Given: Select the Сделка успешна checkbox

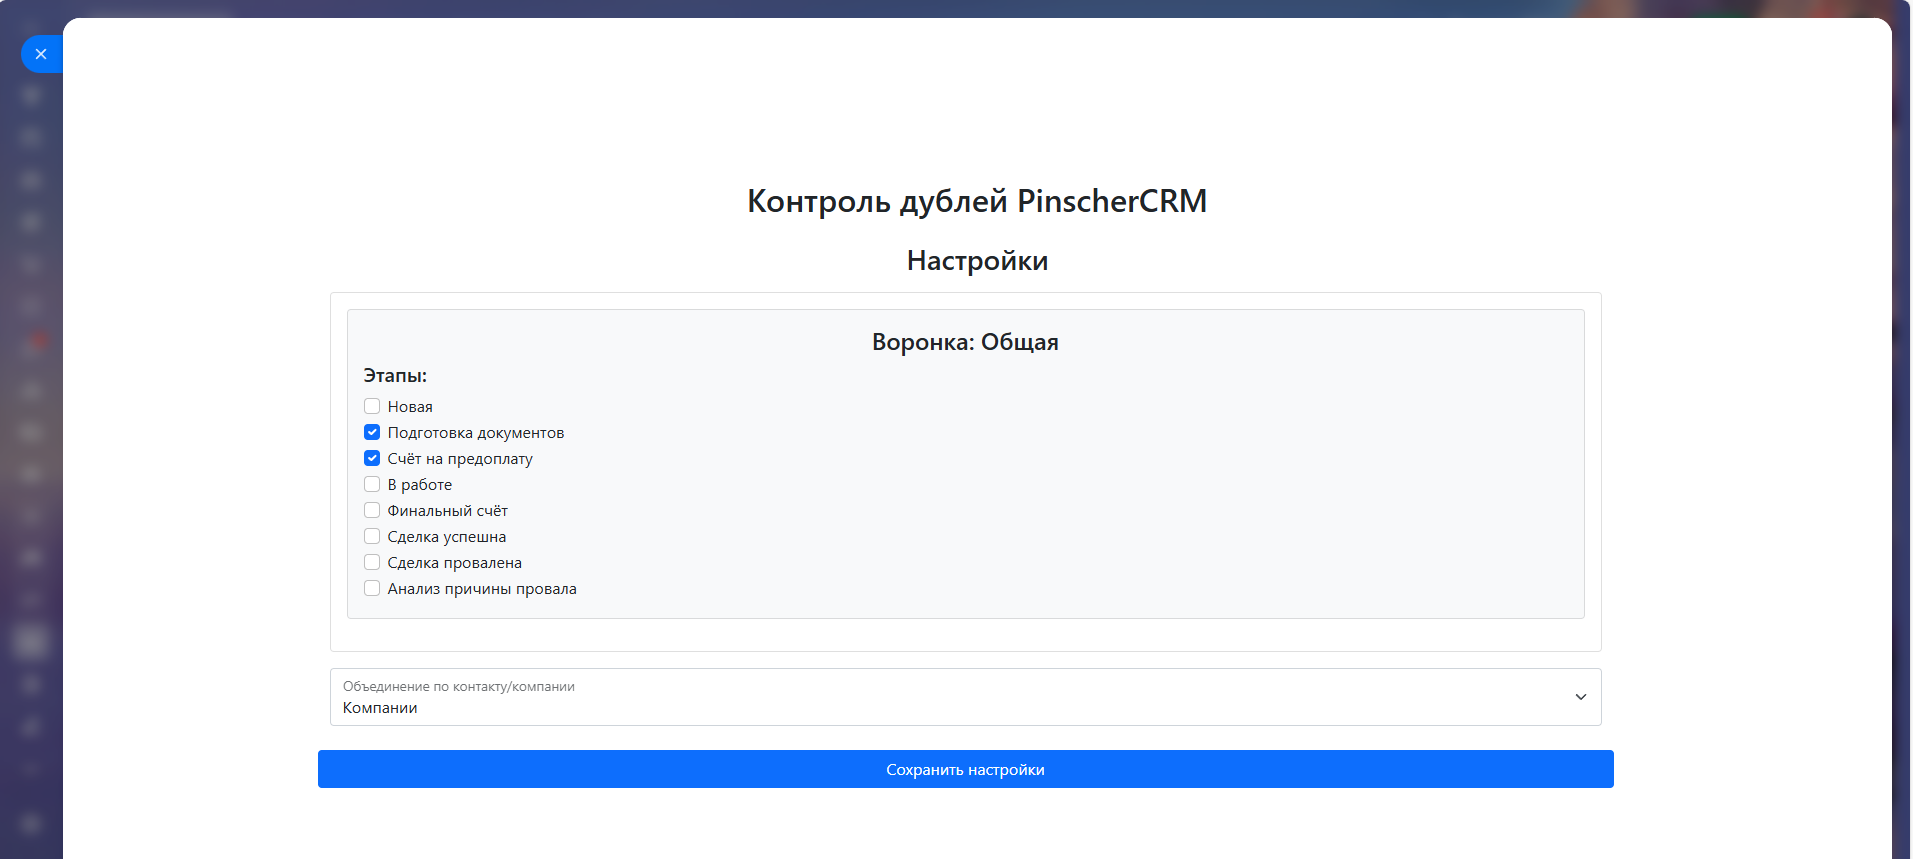Looking at the screenshot, I should click(372, 536).
